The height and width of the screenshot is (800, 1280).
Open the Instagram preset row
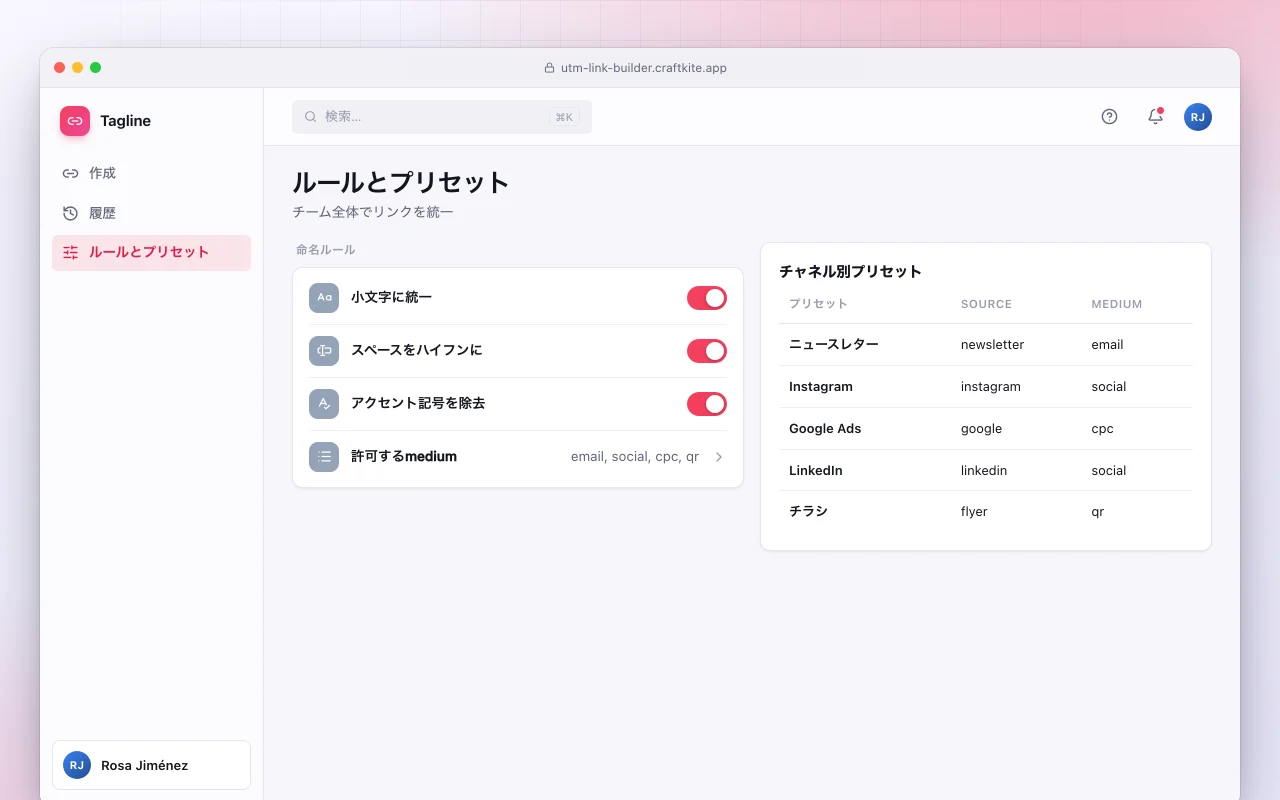click(986, 386)
